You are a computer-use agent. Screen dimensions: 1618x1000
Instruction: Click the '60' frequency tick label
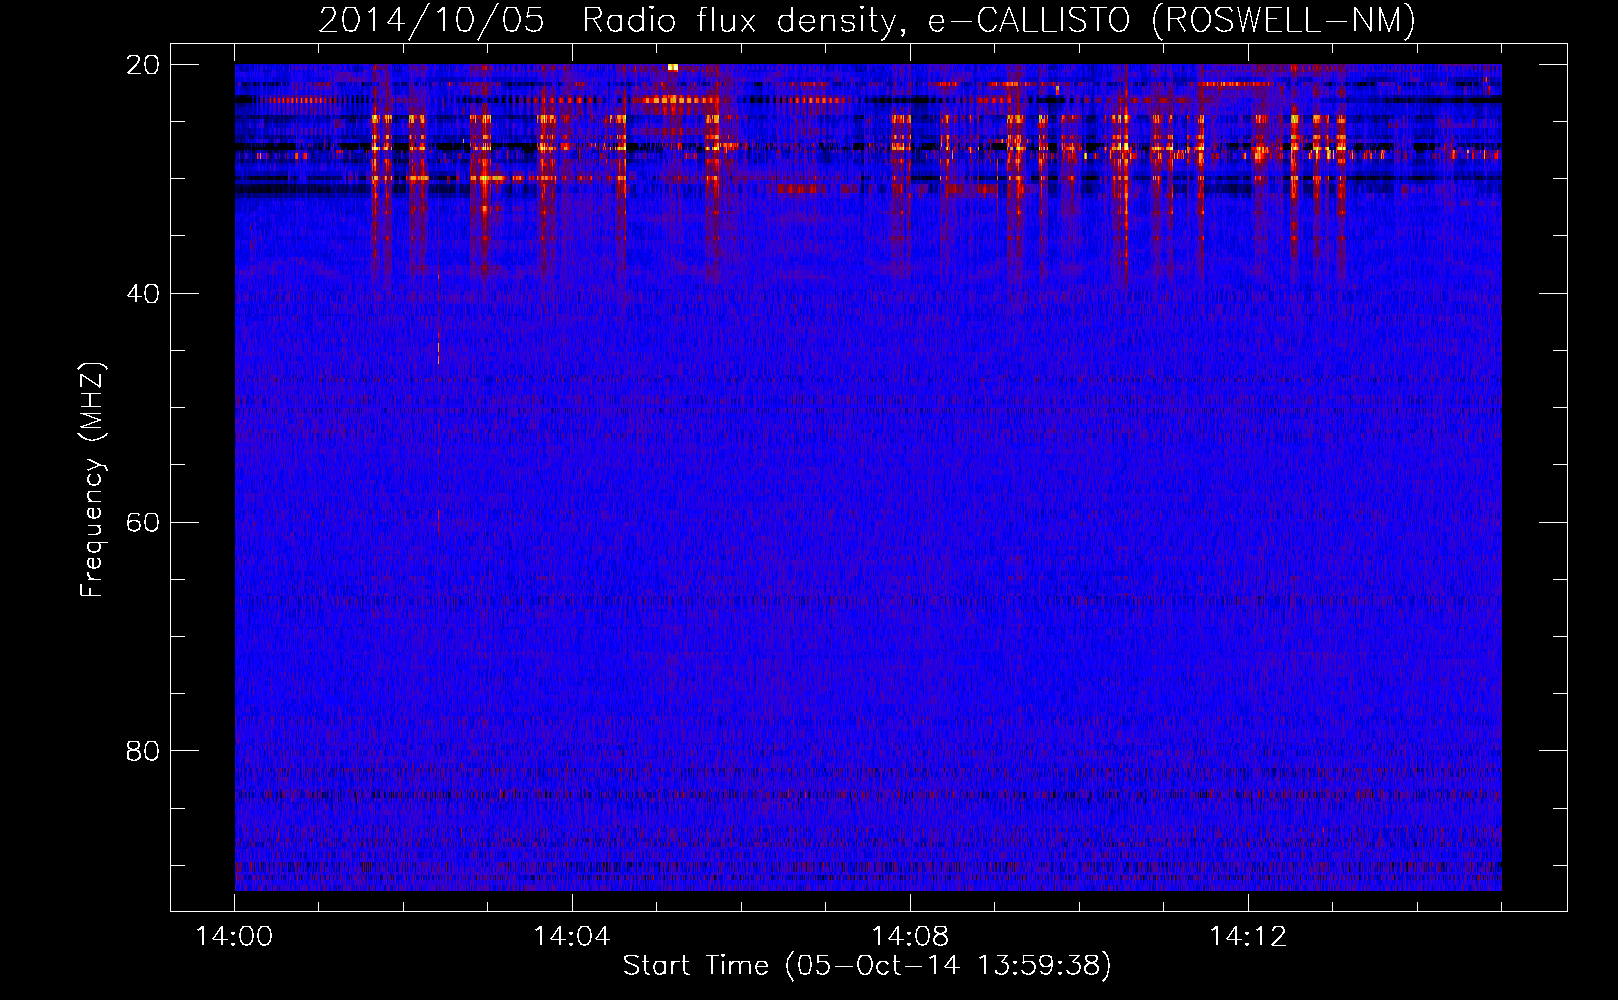tap(143, 523)
